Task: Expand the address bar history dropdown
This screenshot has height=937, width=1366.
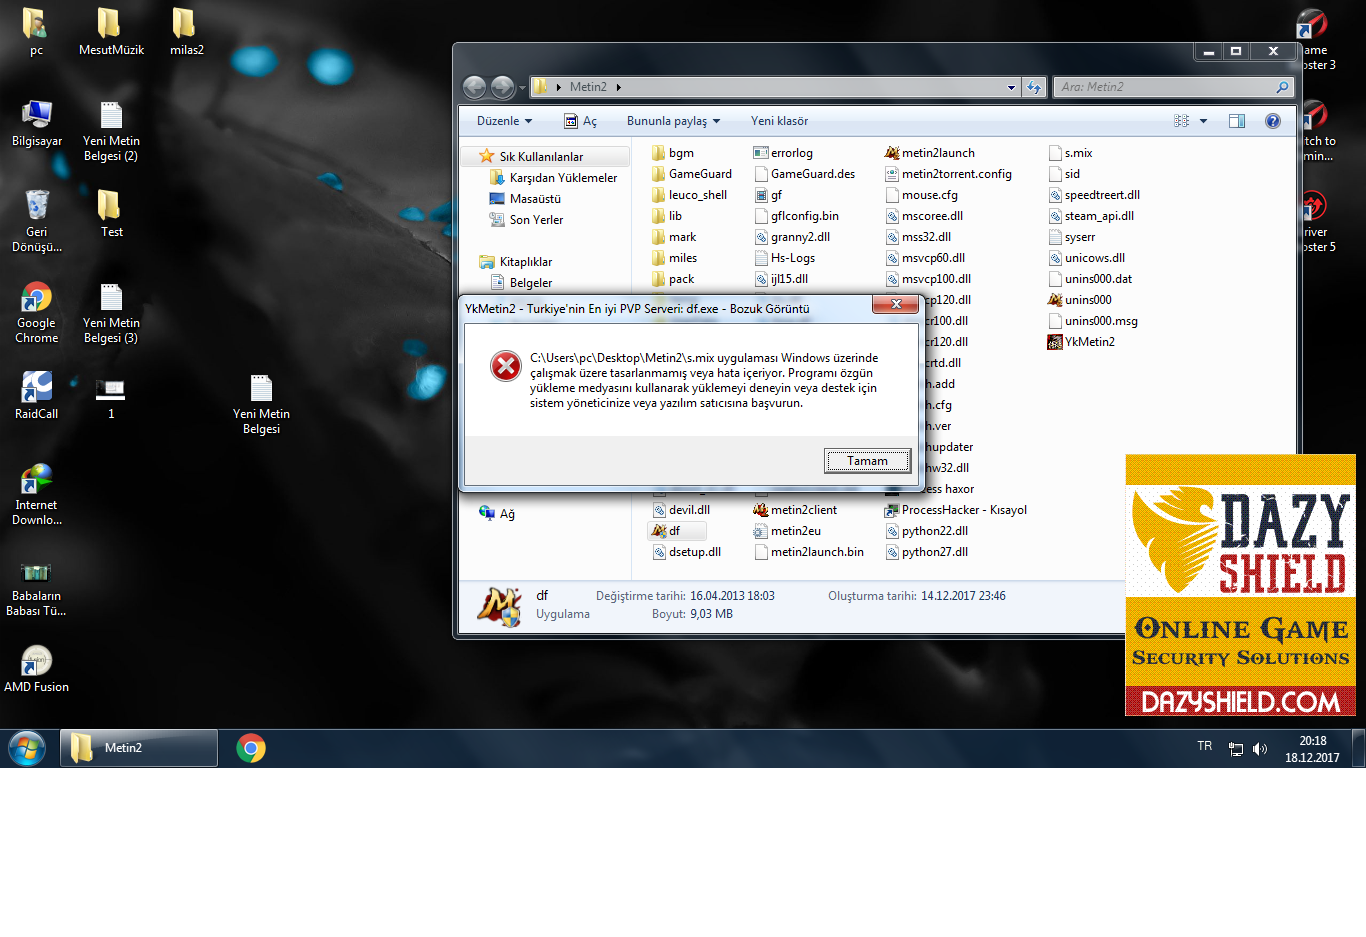Action: pyautogui.click(x=1011, y=87)
